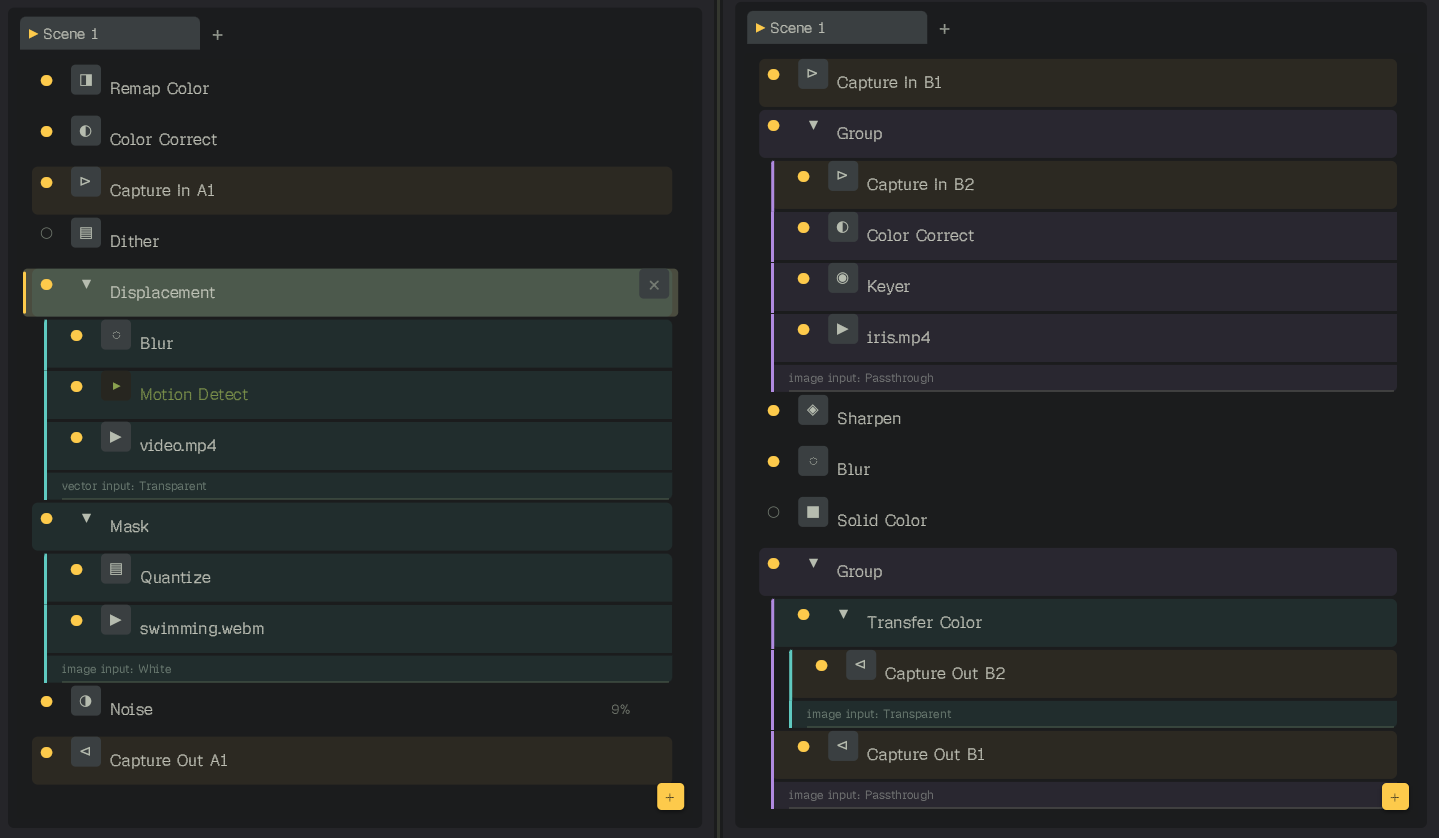Select the Remap Color row label
The height and width of the screenshot is (838, 1439).
point(159,88)
